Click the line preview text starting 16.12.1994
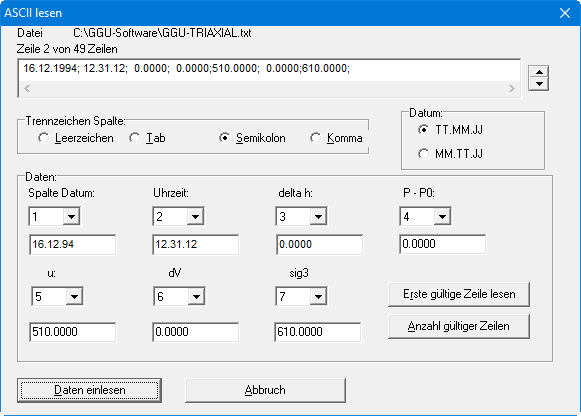581x416 pixels. pyautogui.click(x=186, y=69)
